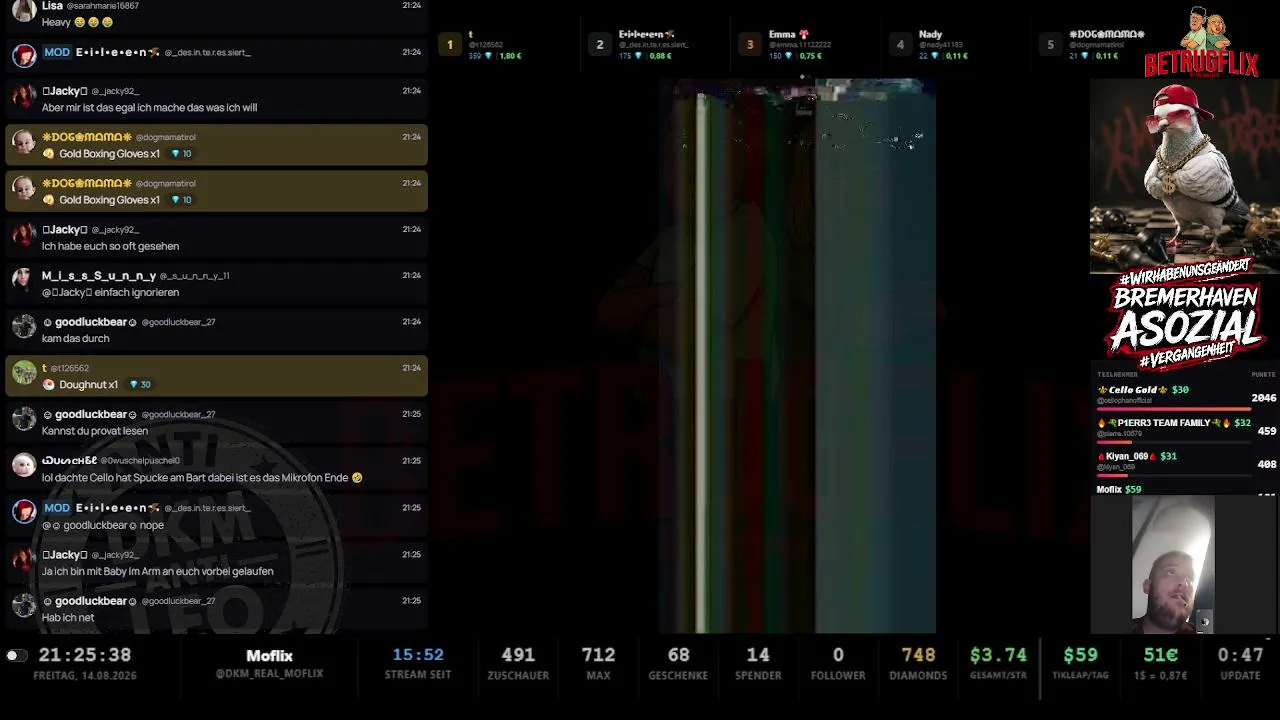
Task: Click the Tikleap/Tag value '$59'
Action: pyautogui.click(x=1080, y=655)
